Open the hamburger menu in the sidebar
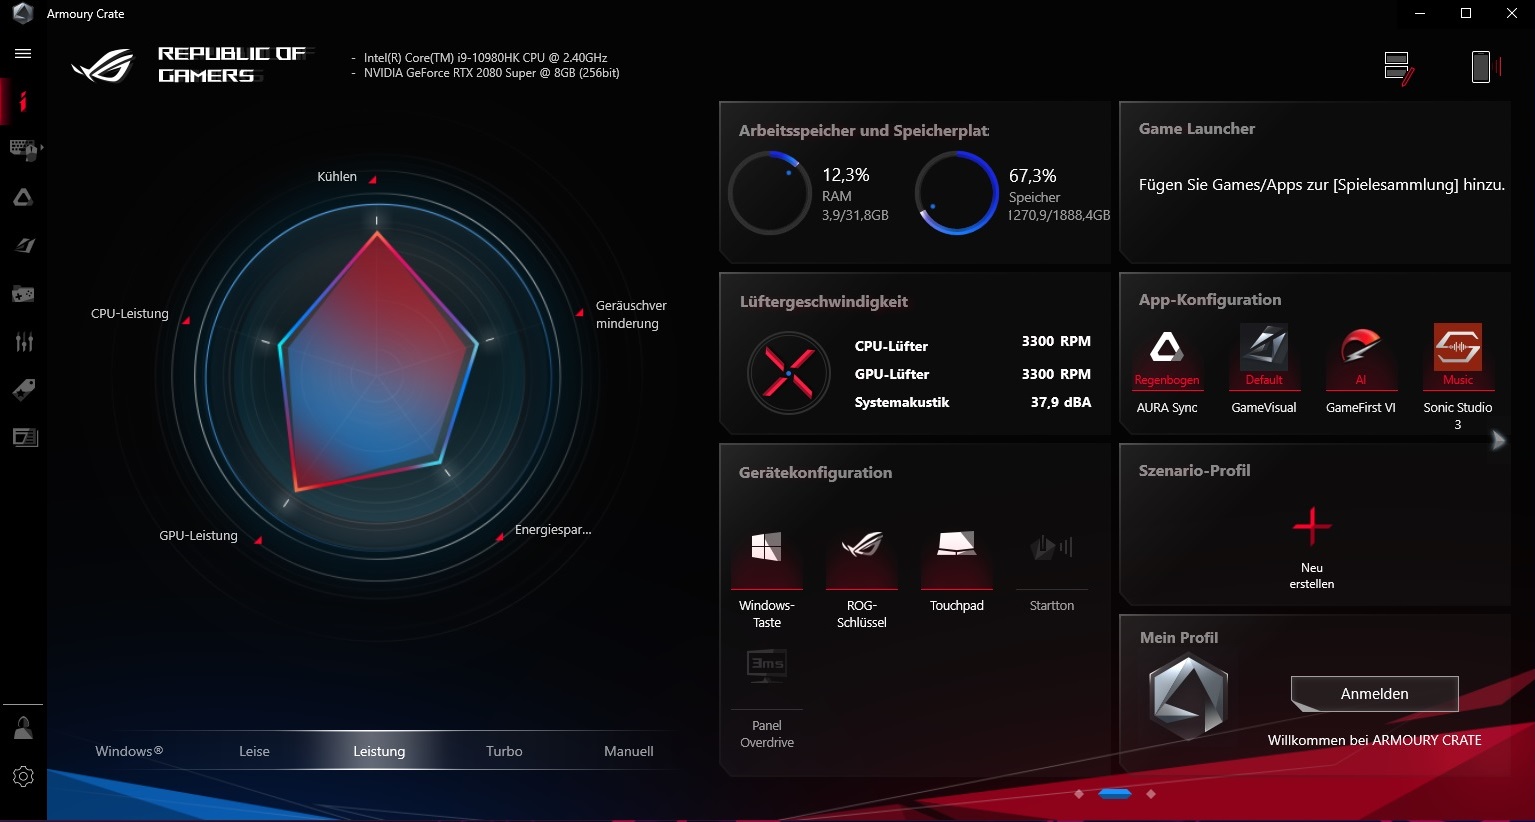Image resolution: width=1535 pixels, height=822 pixels. click(x=23, y=54)
